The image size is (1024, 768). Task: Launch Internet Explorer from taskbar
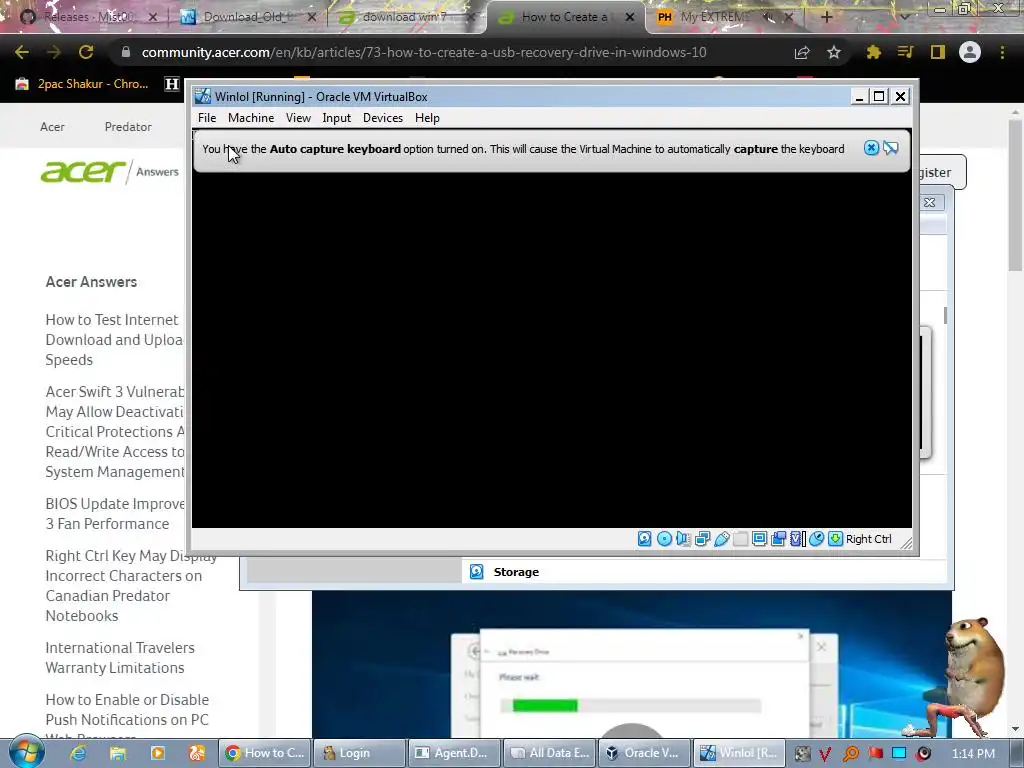pyautogui.click(x=78, y=753)
